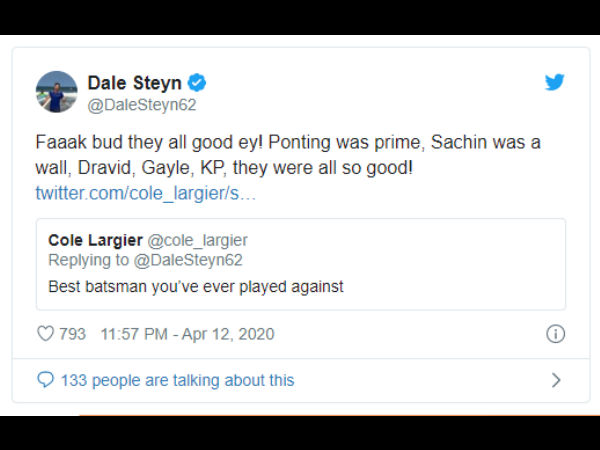Image resolution: width=600 pixels, height=450 pixels.
Task: Click the @cole_largier handle in quoted tweet
Action: tap(197, 241)
